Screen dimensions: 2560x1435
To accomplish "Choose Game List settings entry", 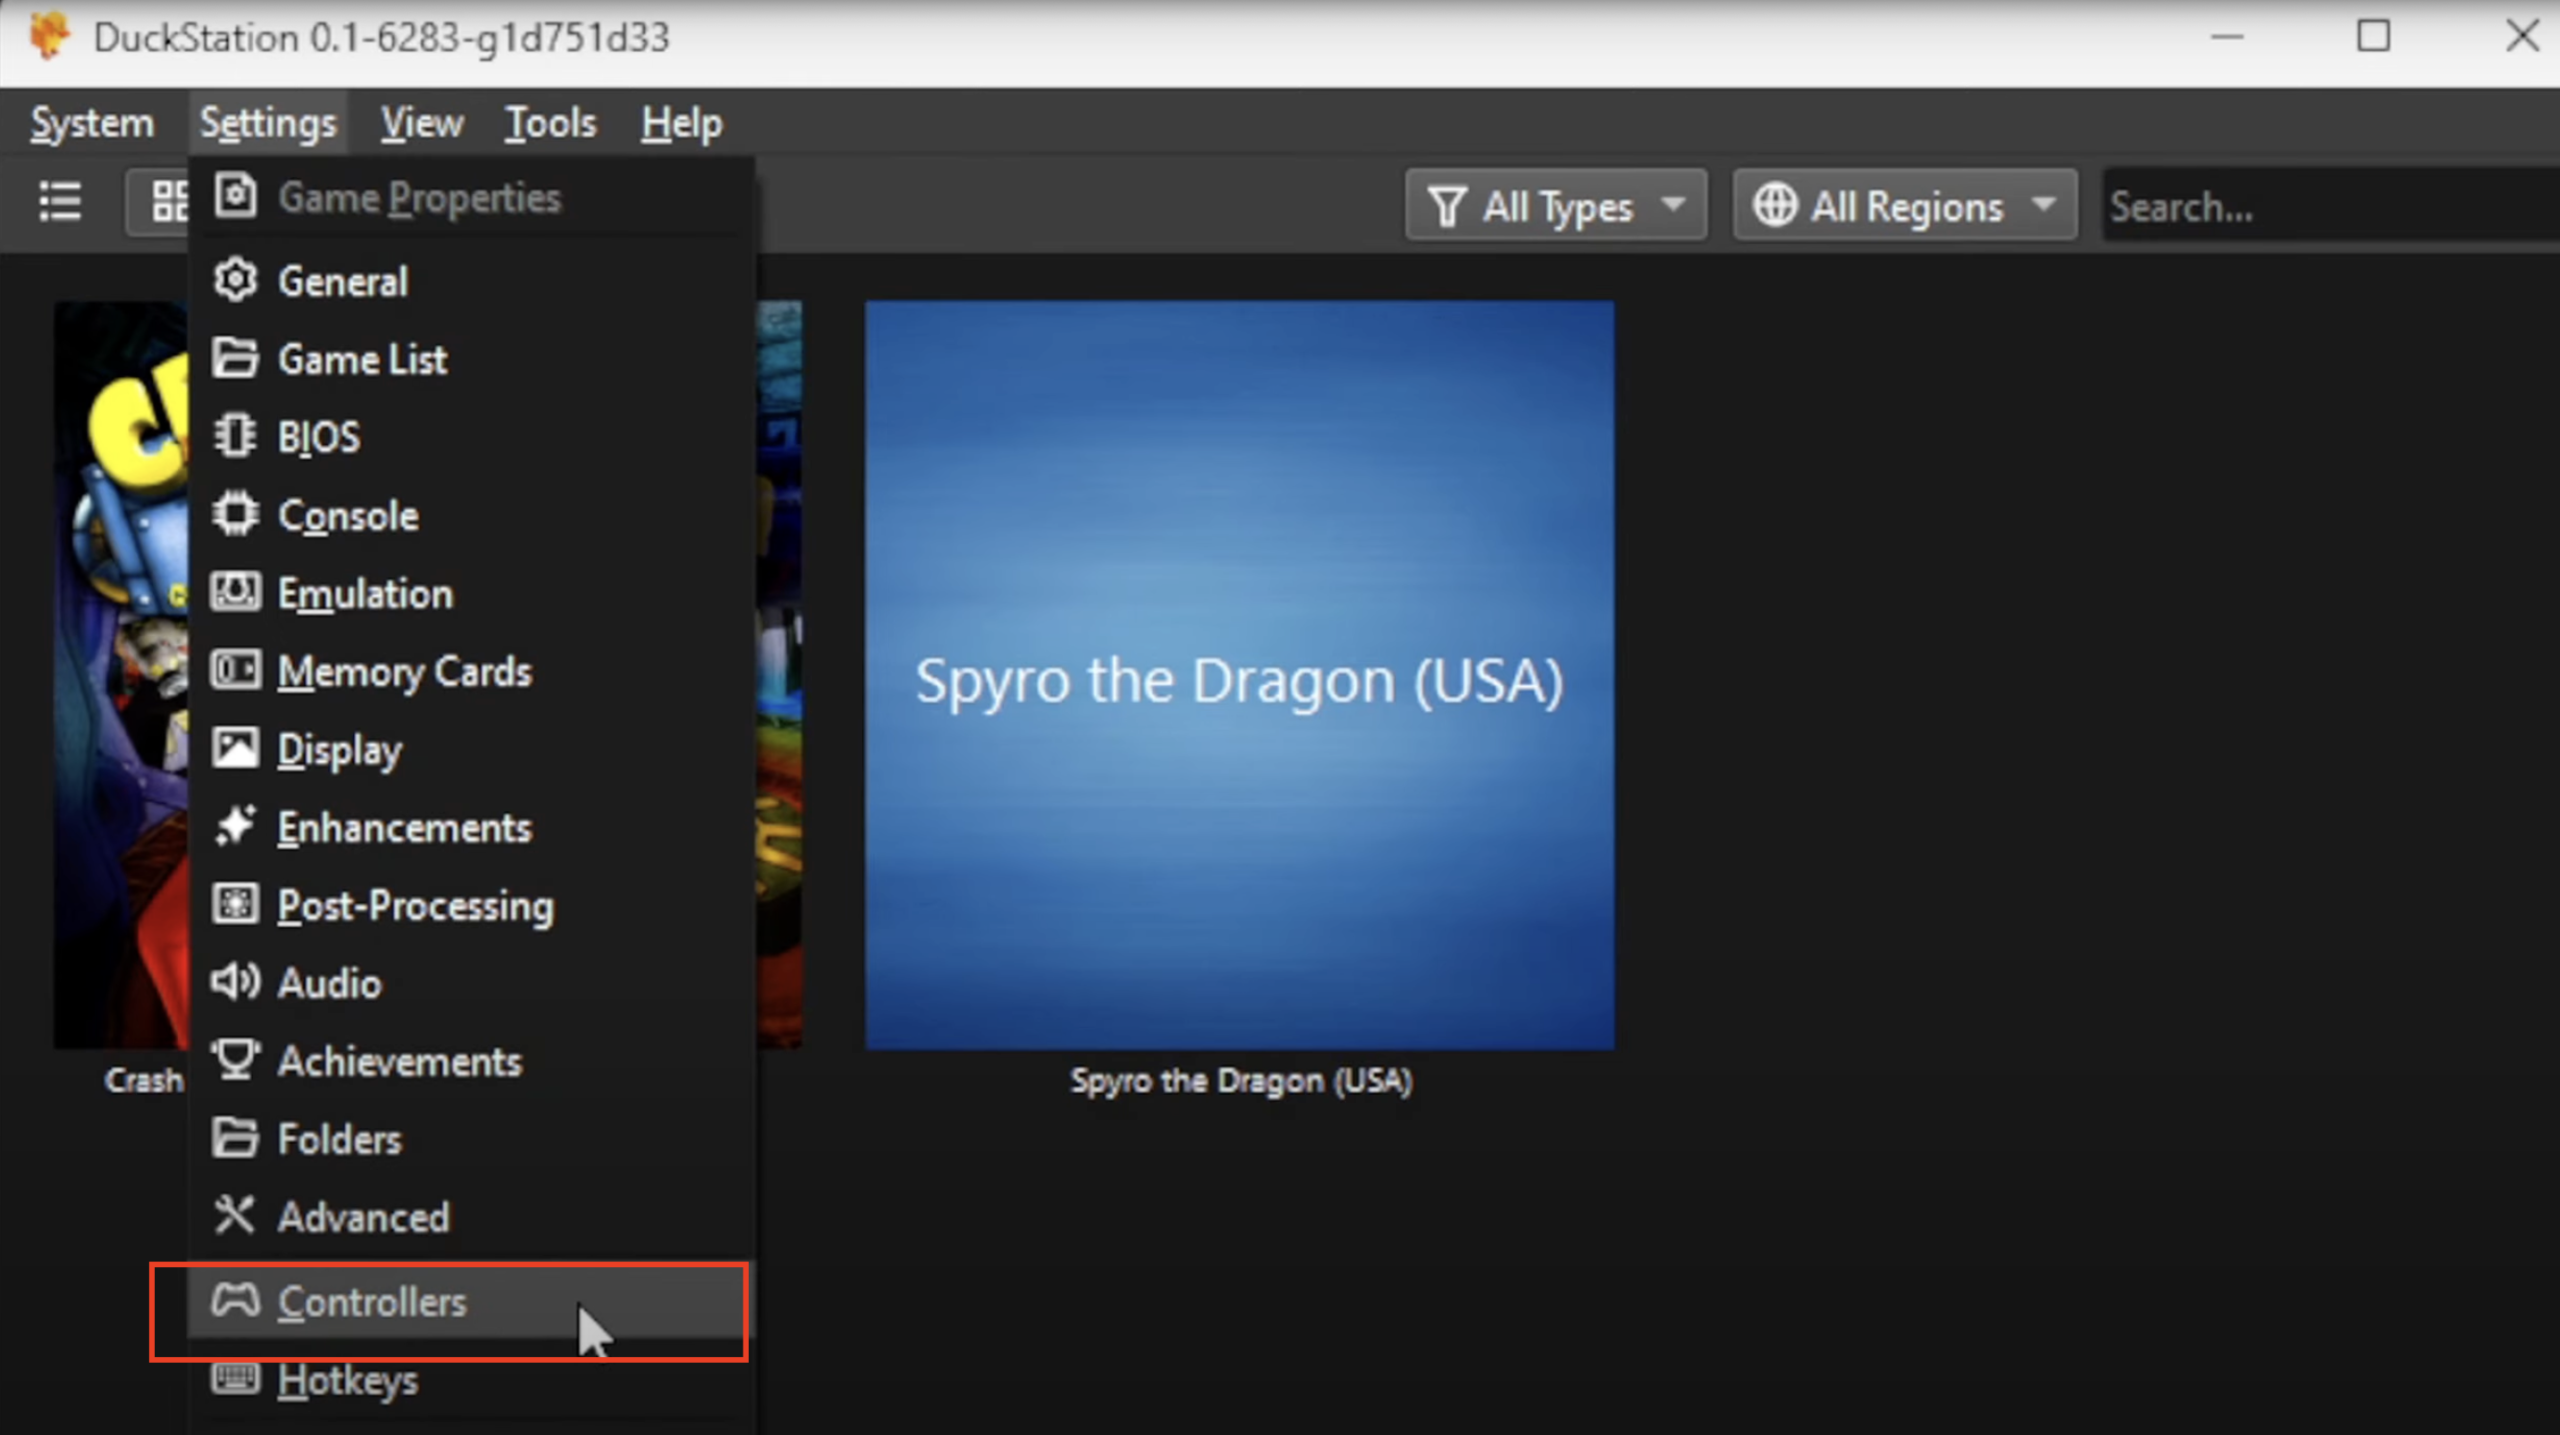I will [x=472, y=359].
